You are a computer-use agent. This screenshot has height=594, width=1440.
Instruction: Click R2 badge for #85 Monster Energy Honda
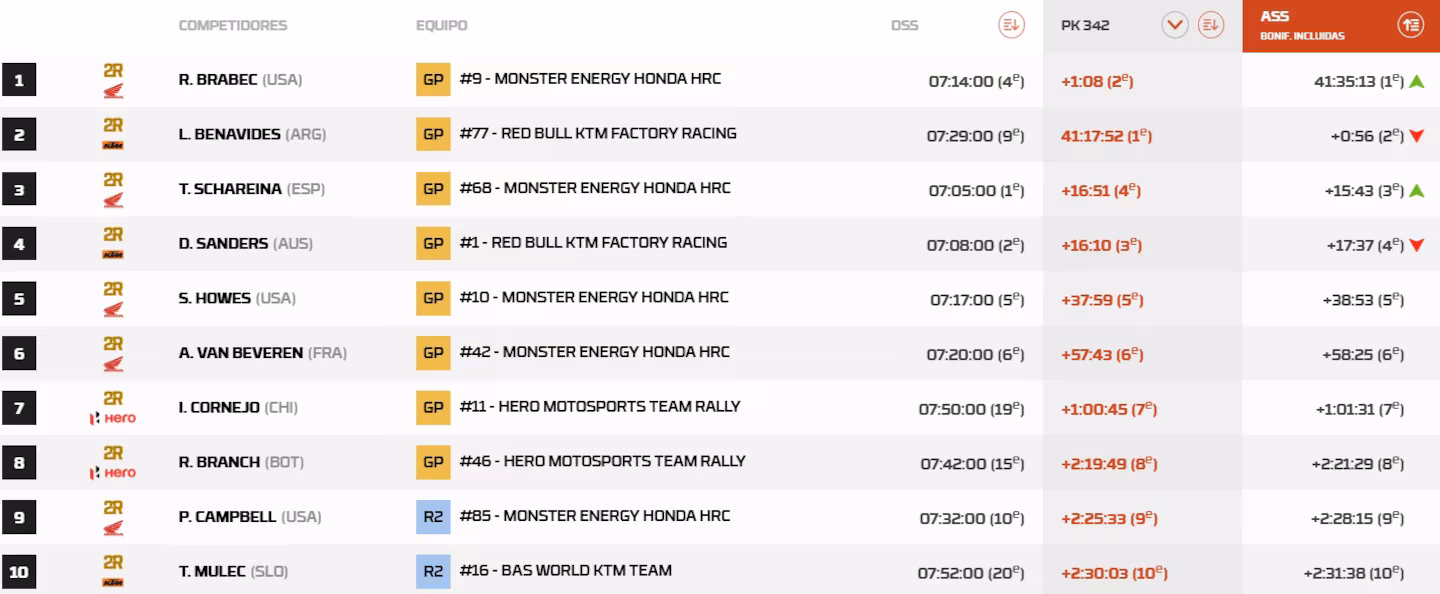[433, 516]
